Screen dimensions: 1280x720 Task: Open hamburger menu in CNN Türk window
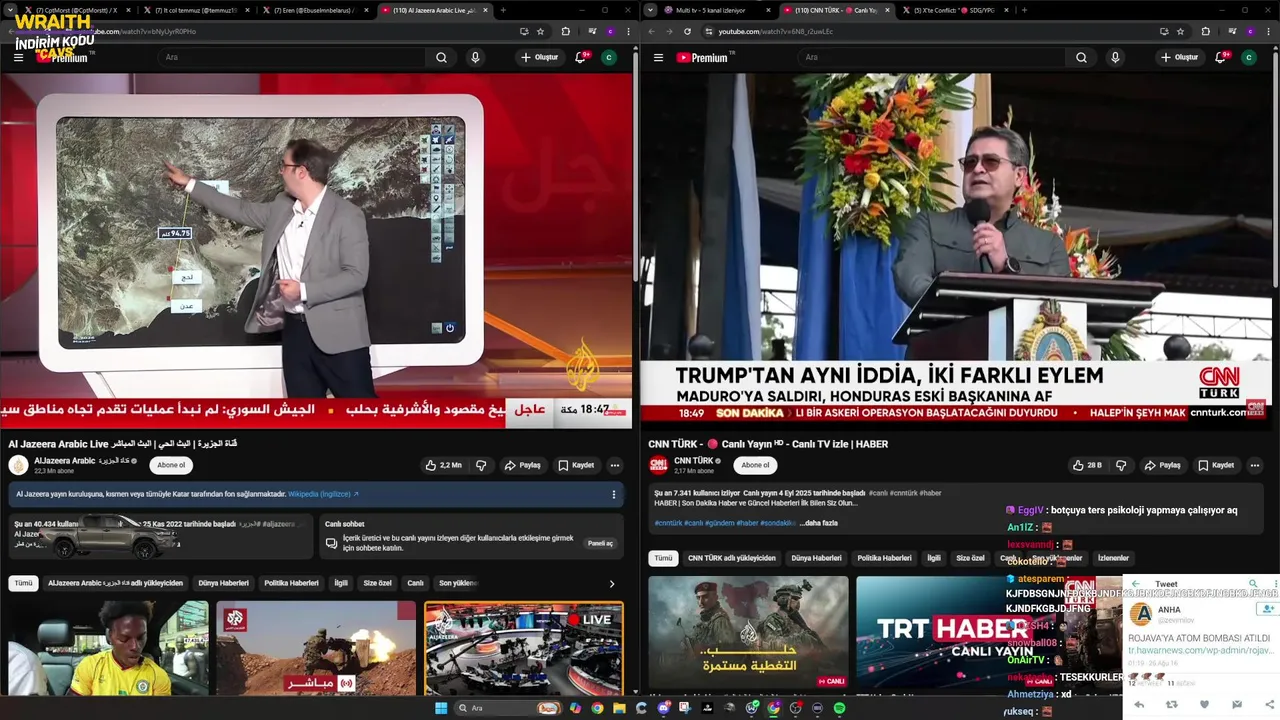[x=658, y=57]
